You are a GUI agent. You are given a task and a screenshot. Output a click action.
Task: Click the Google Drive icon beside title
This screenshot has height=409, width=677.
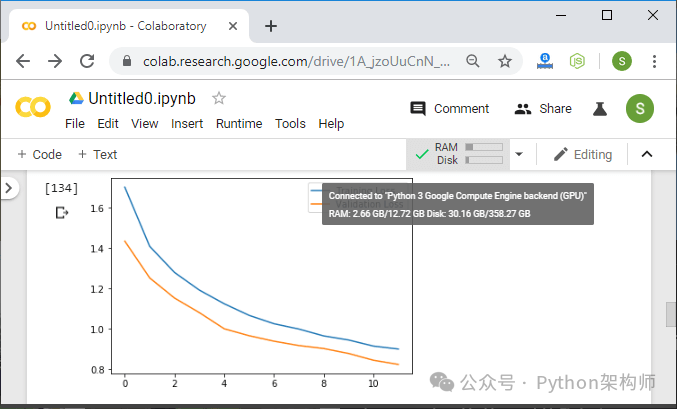tap(76, 98)
